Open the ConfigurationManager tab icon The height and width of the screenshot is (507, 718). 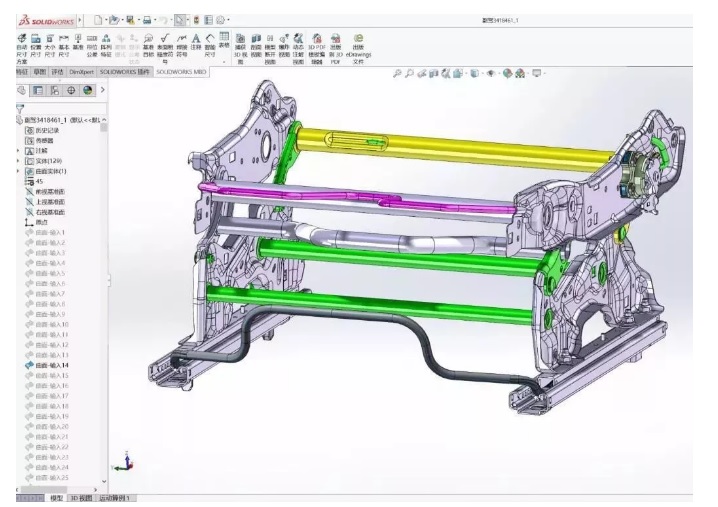click(x=54, y=90)
